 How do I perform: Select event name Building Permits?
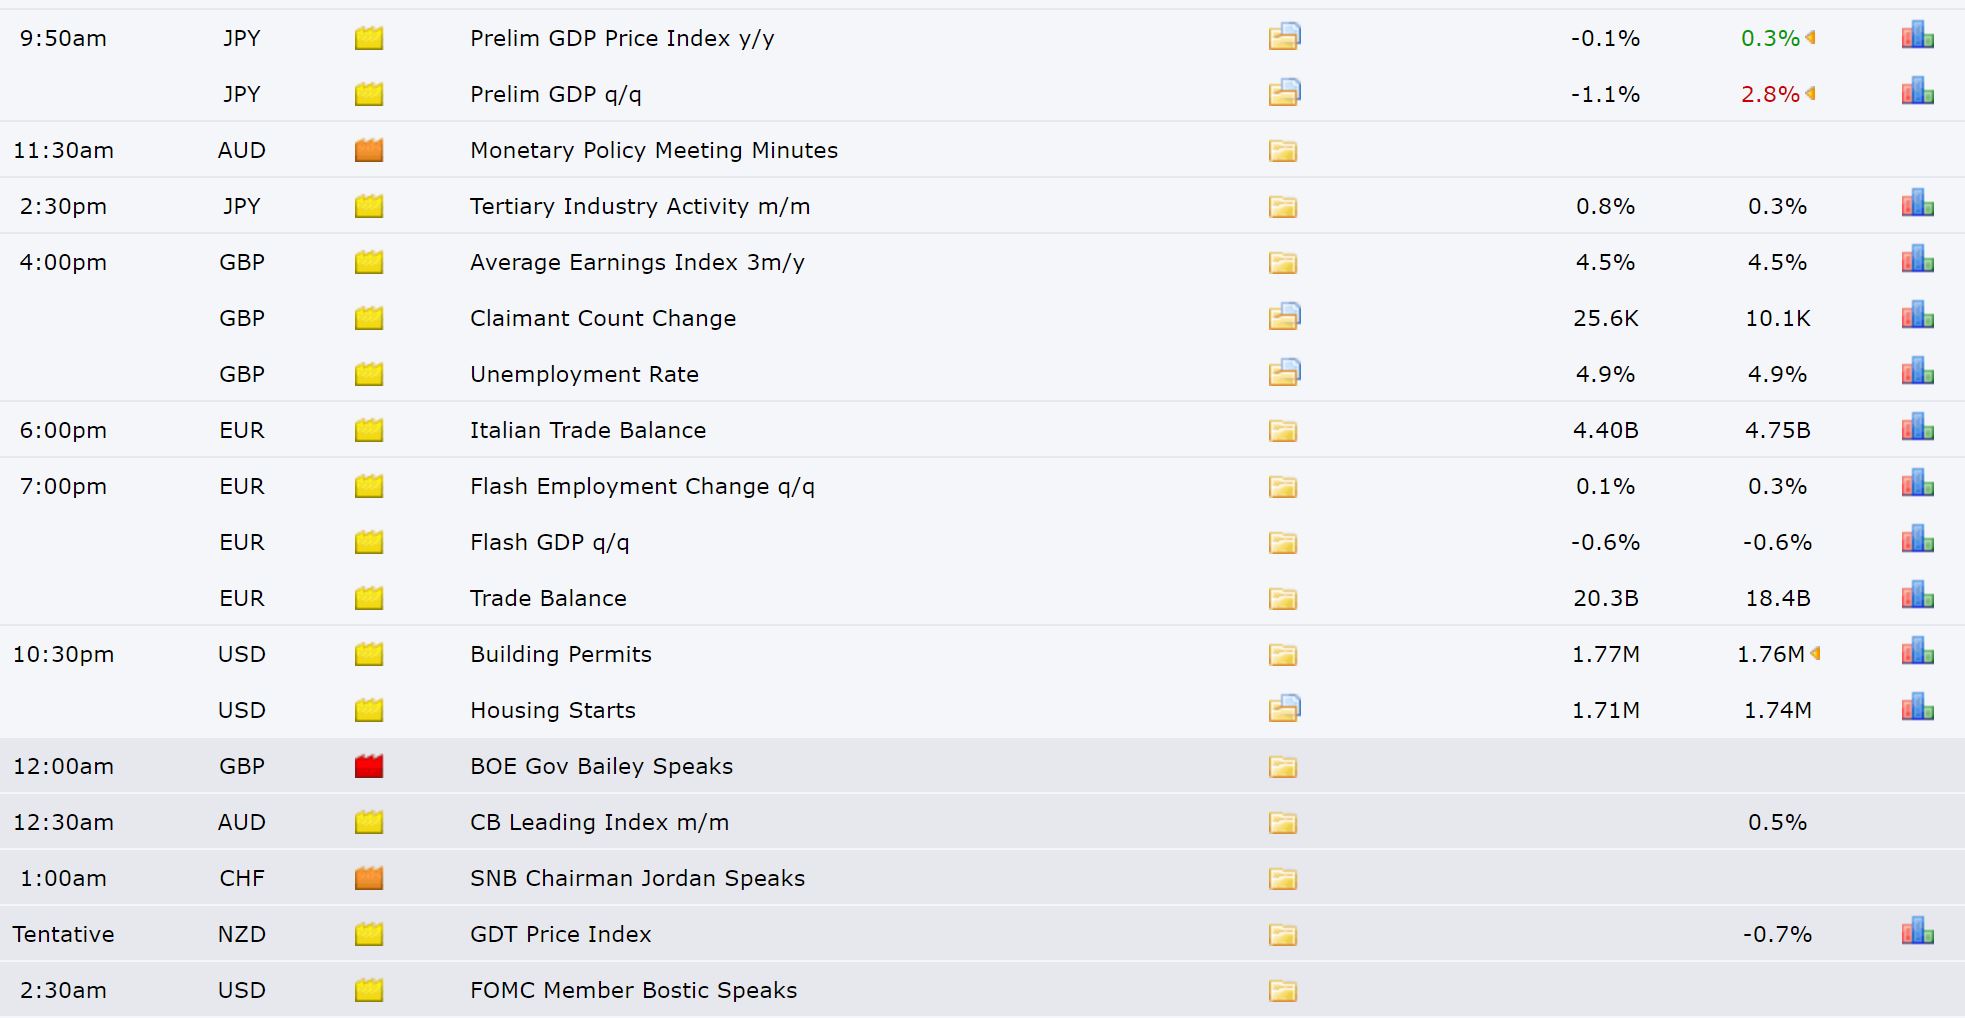[561, 655]
